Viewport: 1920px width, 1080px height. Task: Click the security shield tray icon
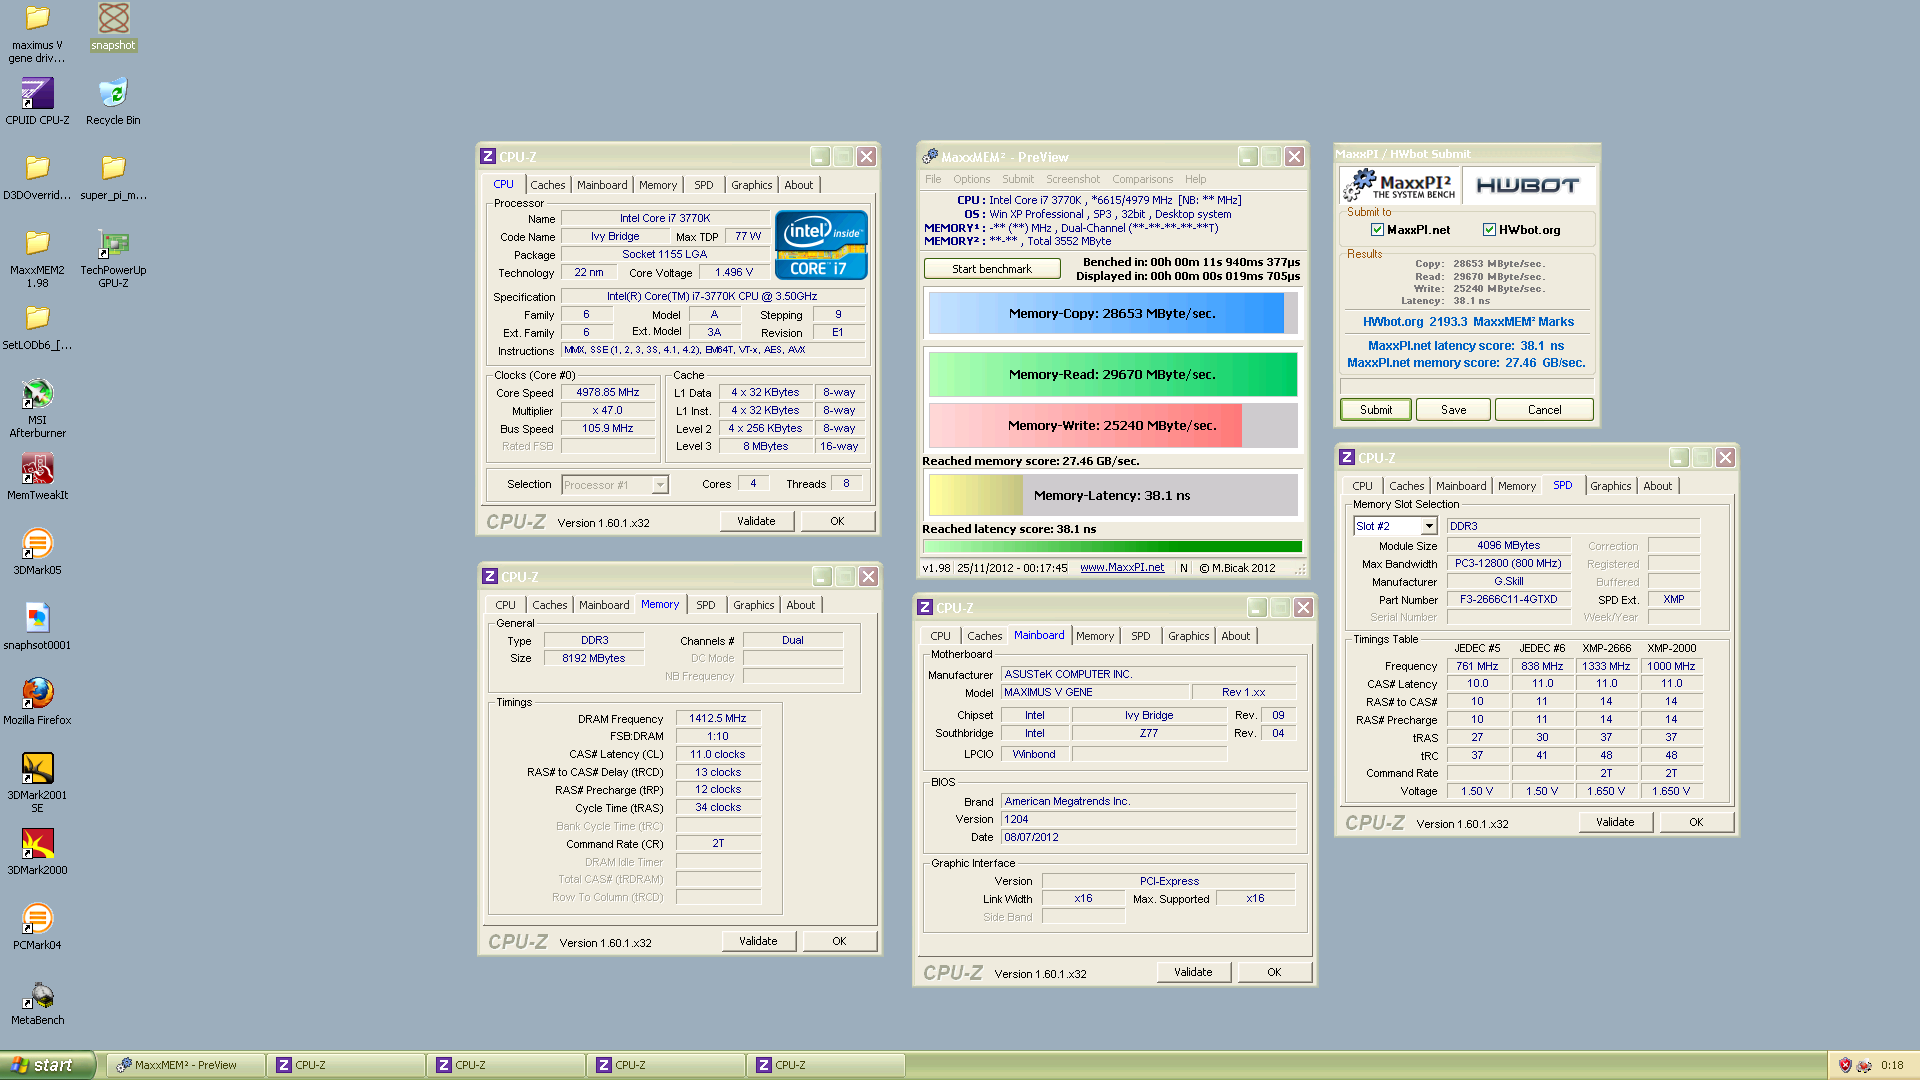pos(1845,1065)
